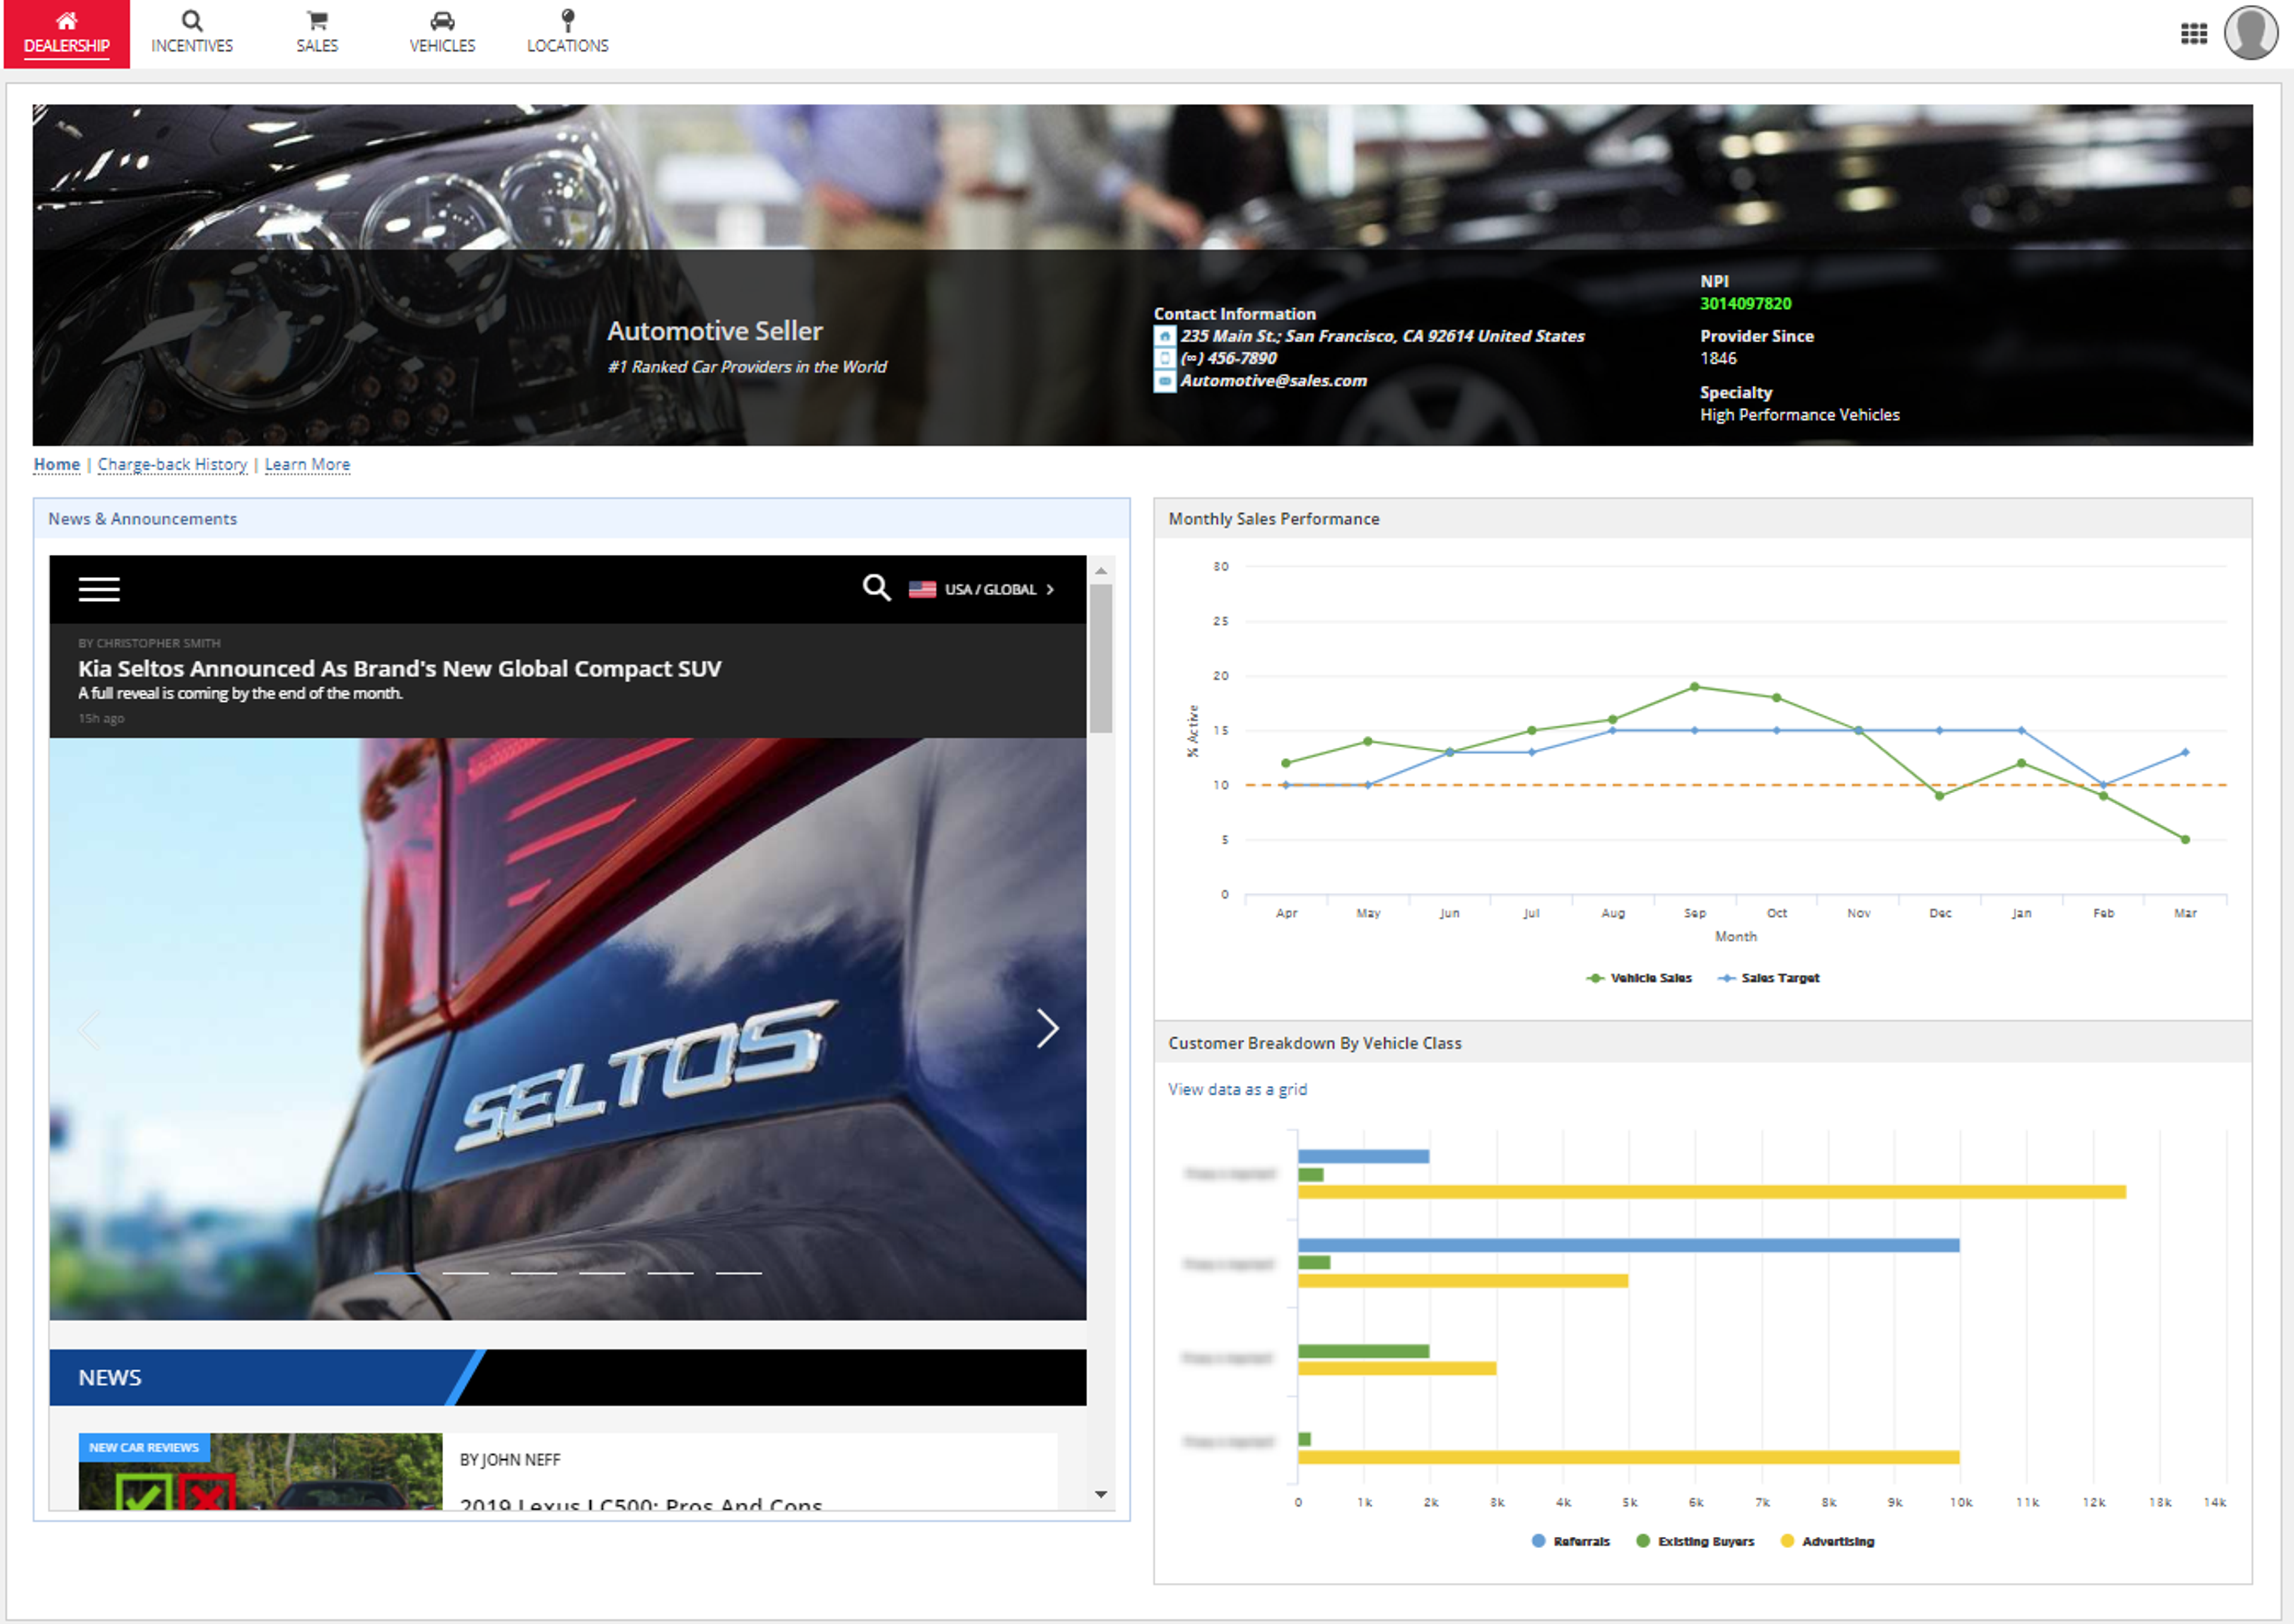
Task: Click the NEW CAR REVIEWS badge
Action: (144, 1447)
